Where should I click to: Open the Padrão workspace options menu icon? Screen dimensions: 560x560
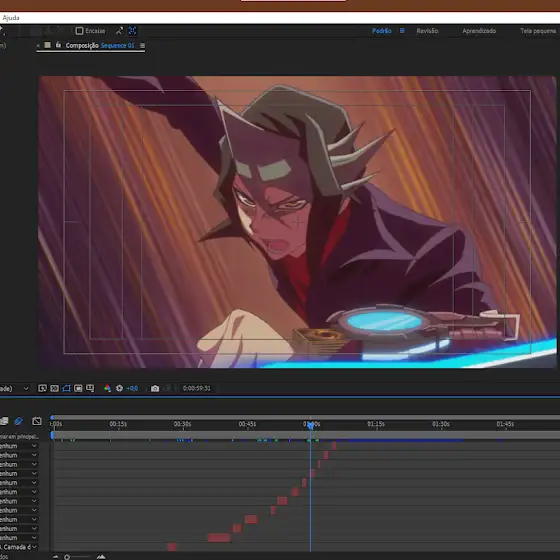click(x=402, y=31)
